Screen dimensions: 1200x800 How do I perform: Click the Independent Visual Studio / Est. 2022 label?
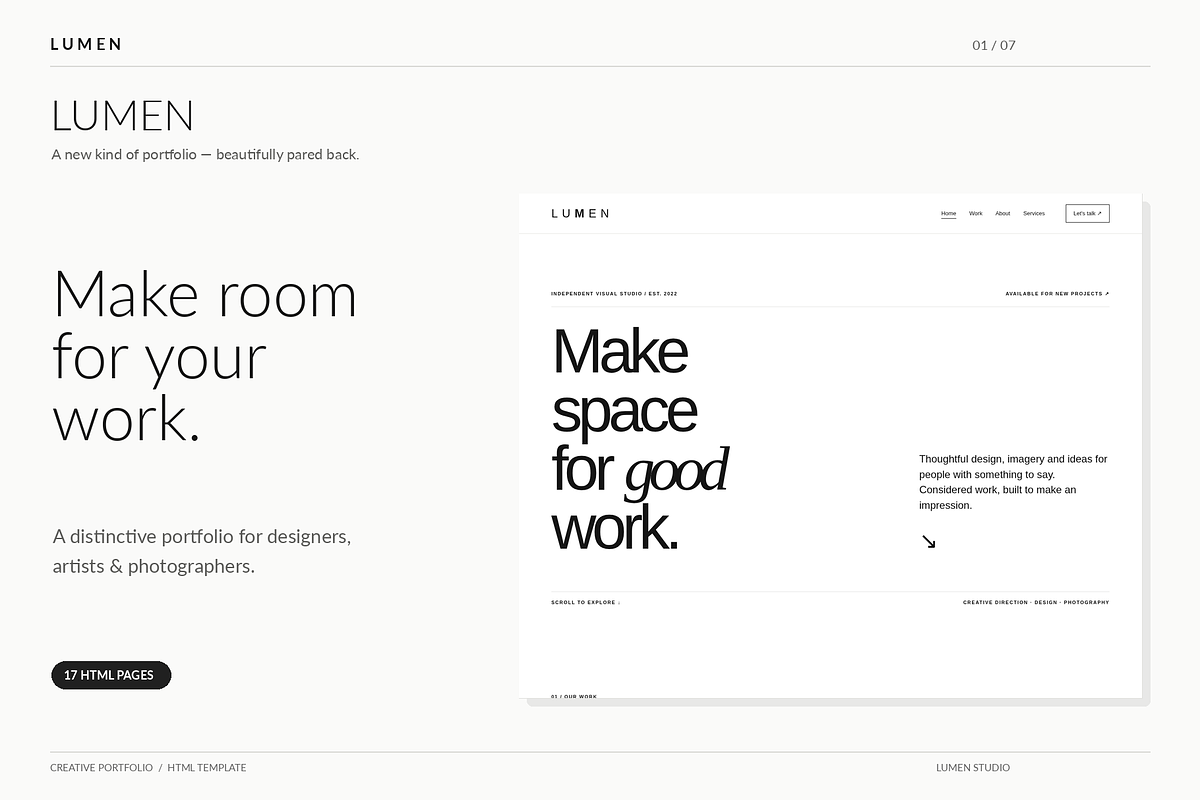[x=614, y=294]
